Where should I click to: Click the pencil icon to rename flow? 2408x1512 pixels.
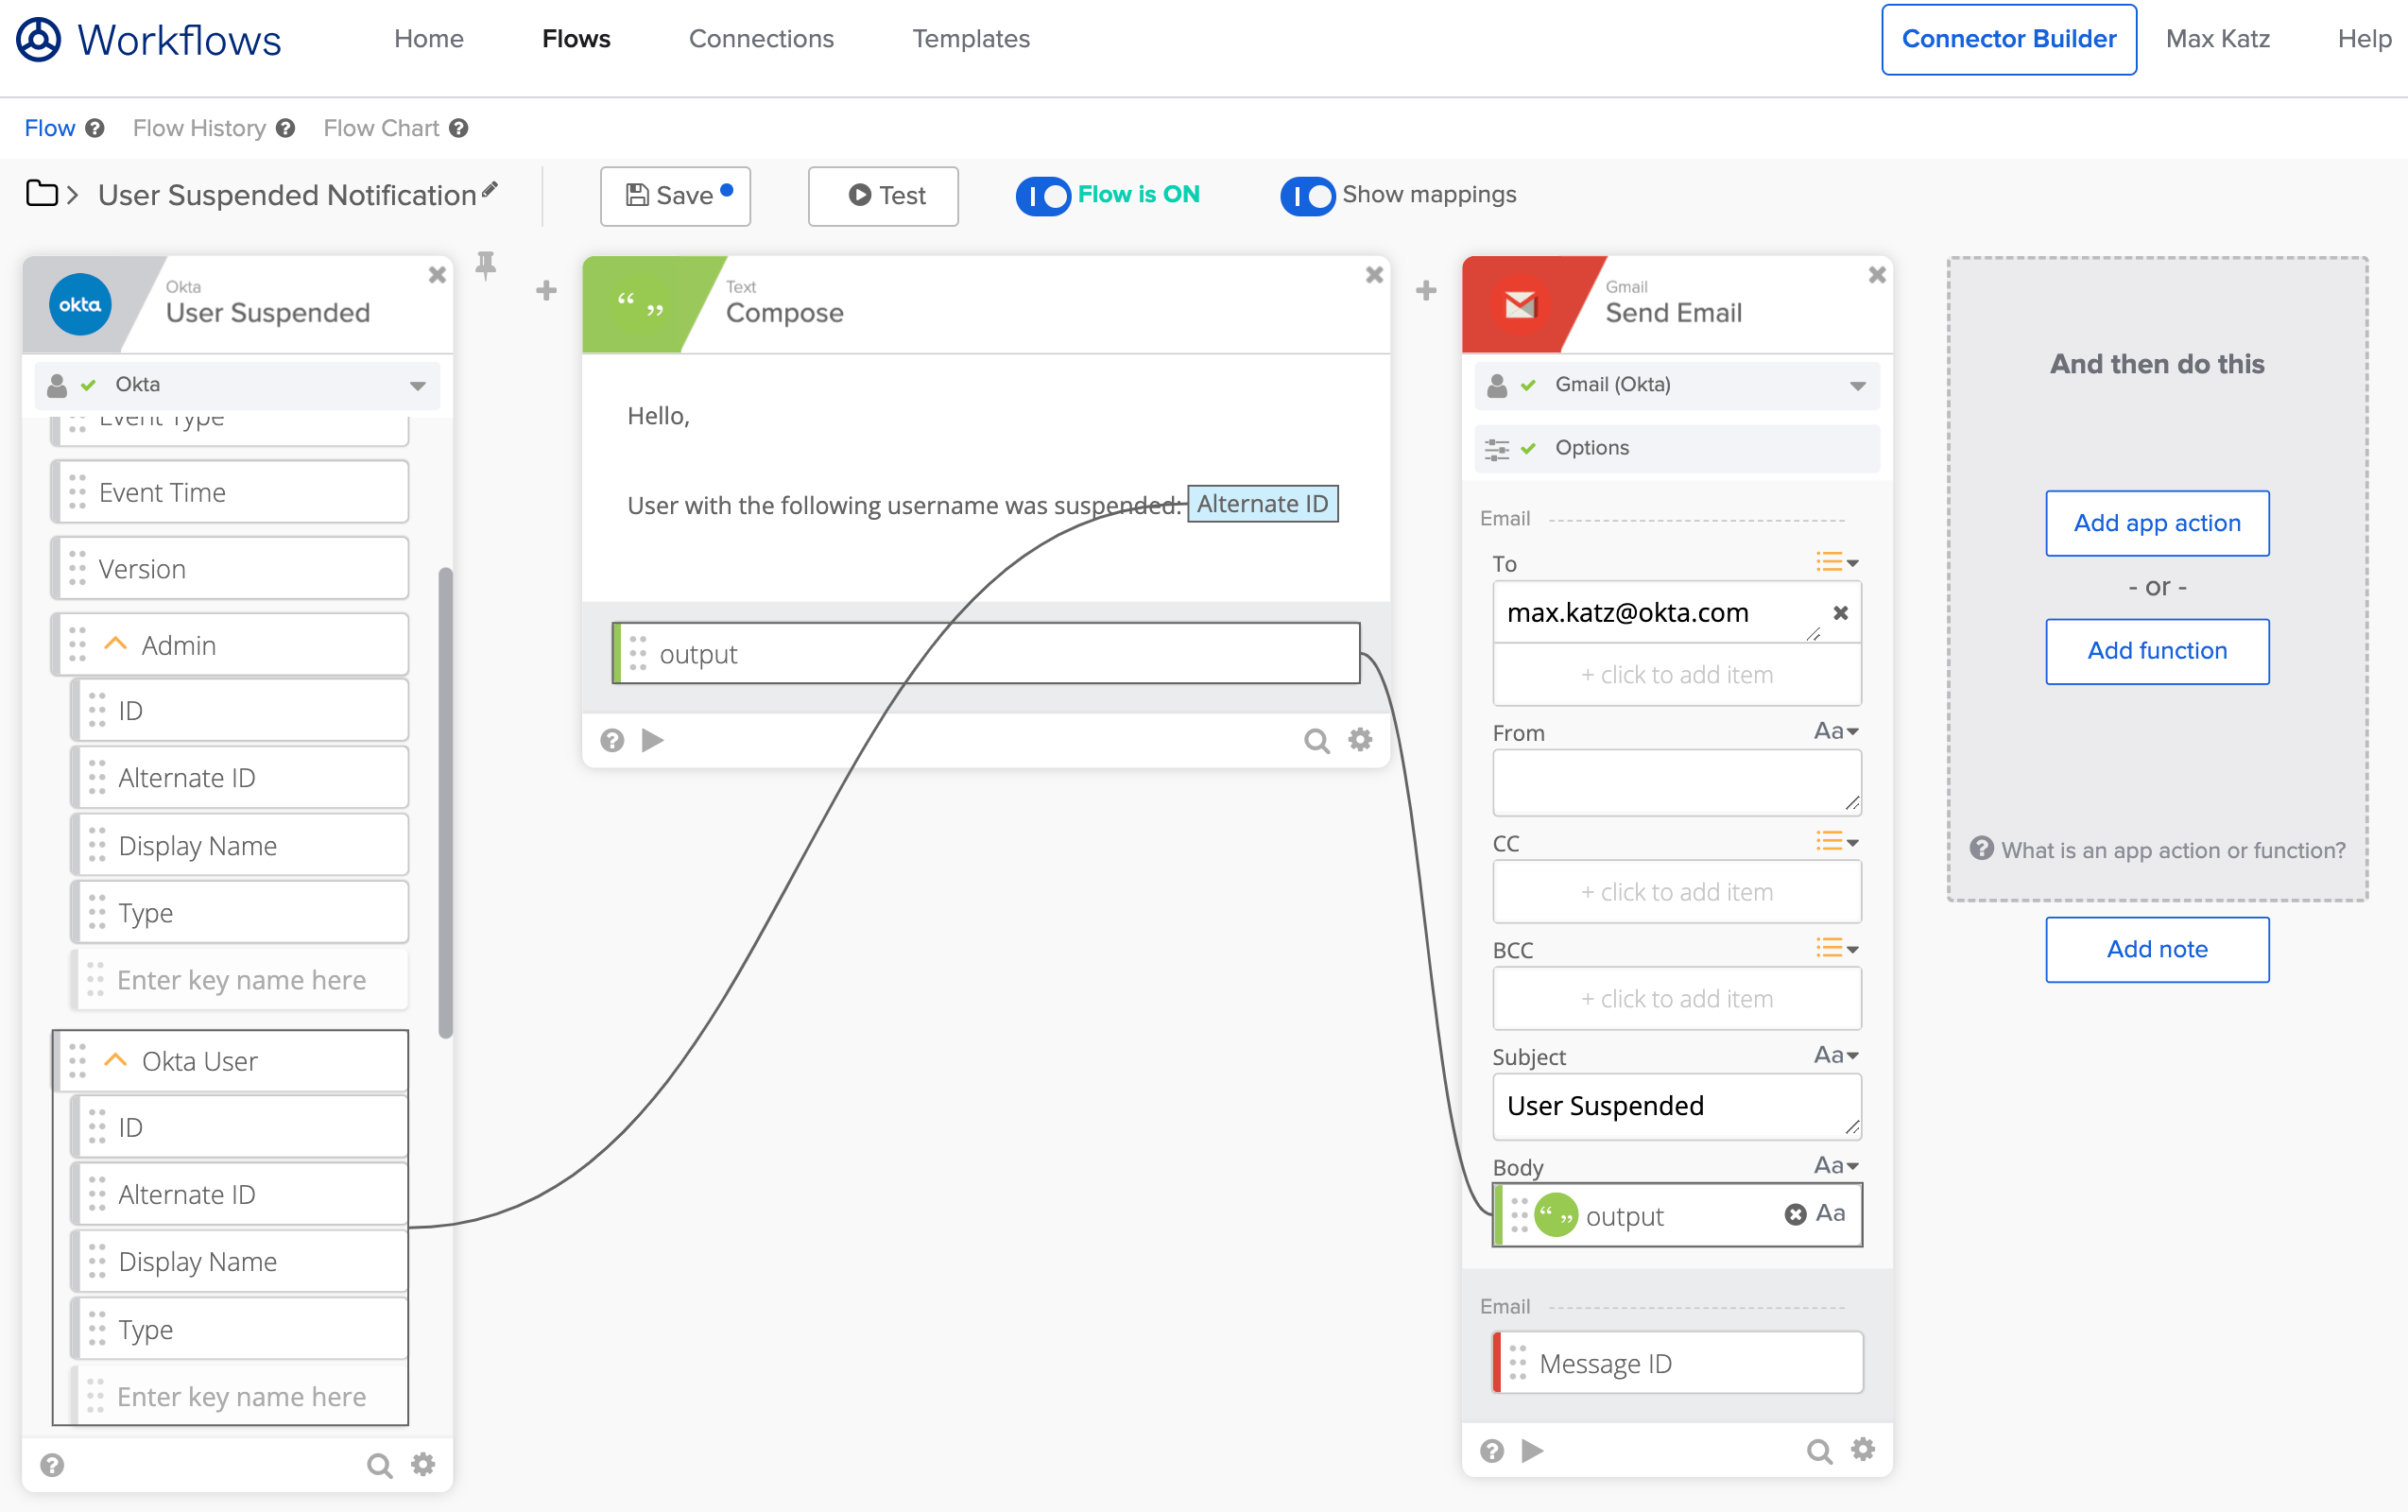[490, 190]
